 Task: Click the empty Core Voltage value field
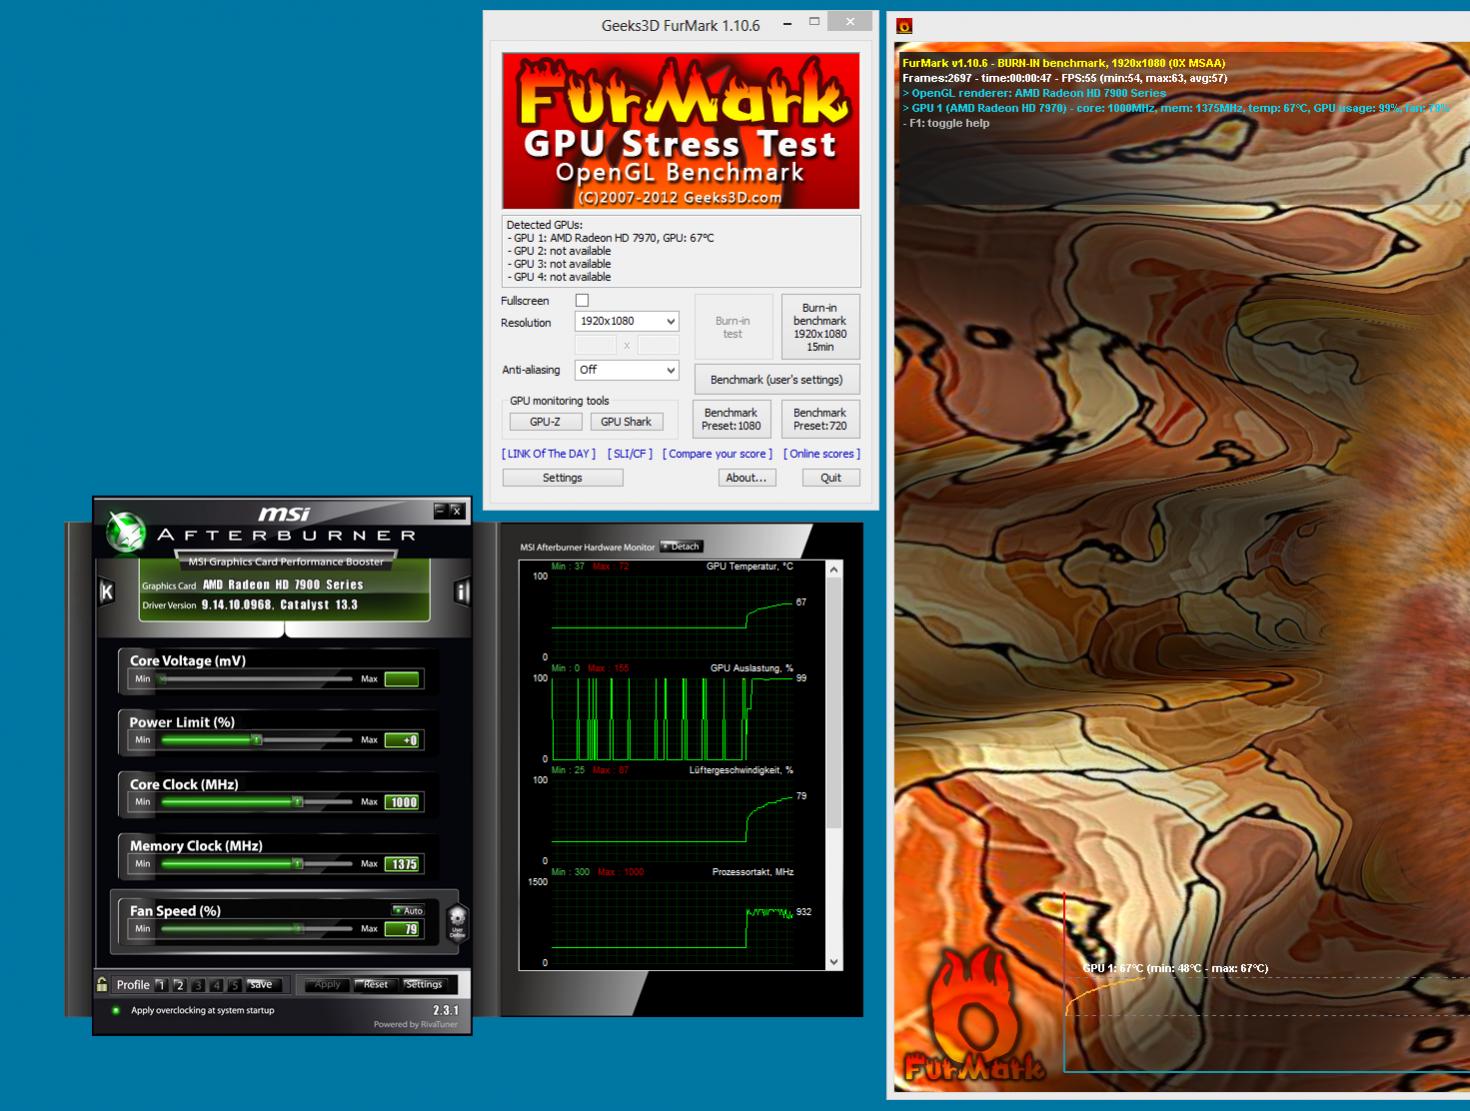click(x=403, y=679)
